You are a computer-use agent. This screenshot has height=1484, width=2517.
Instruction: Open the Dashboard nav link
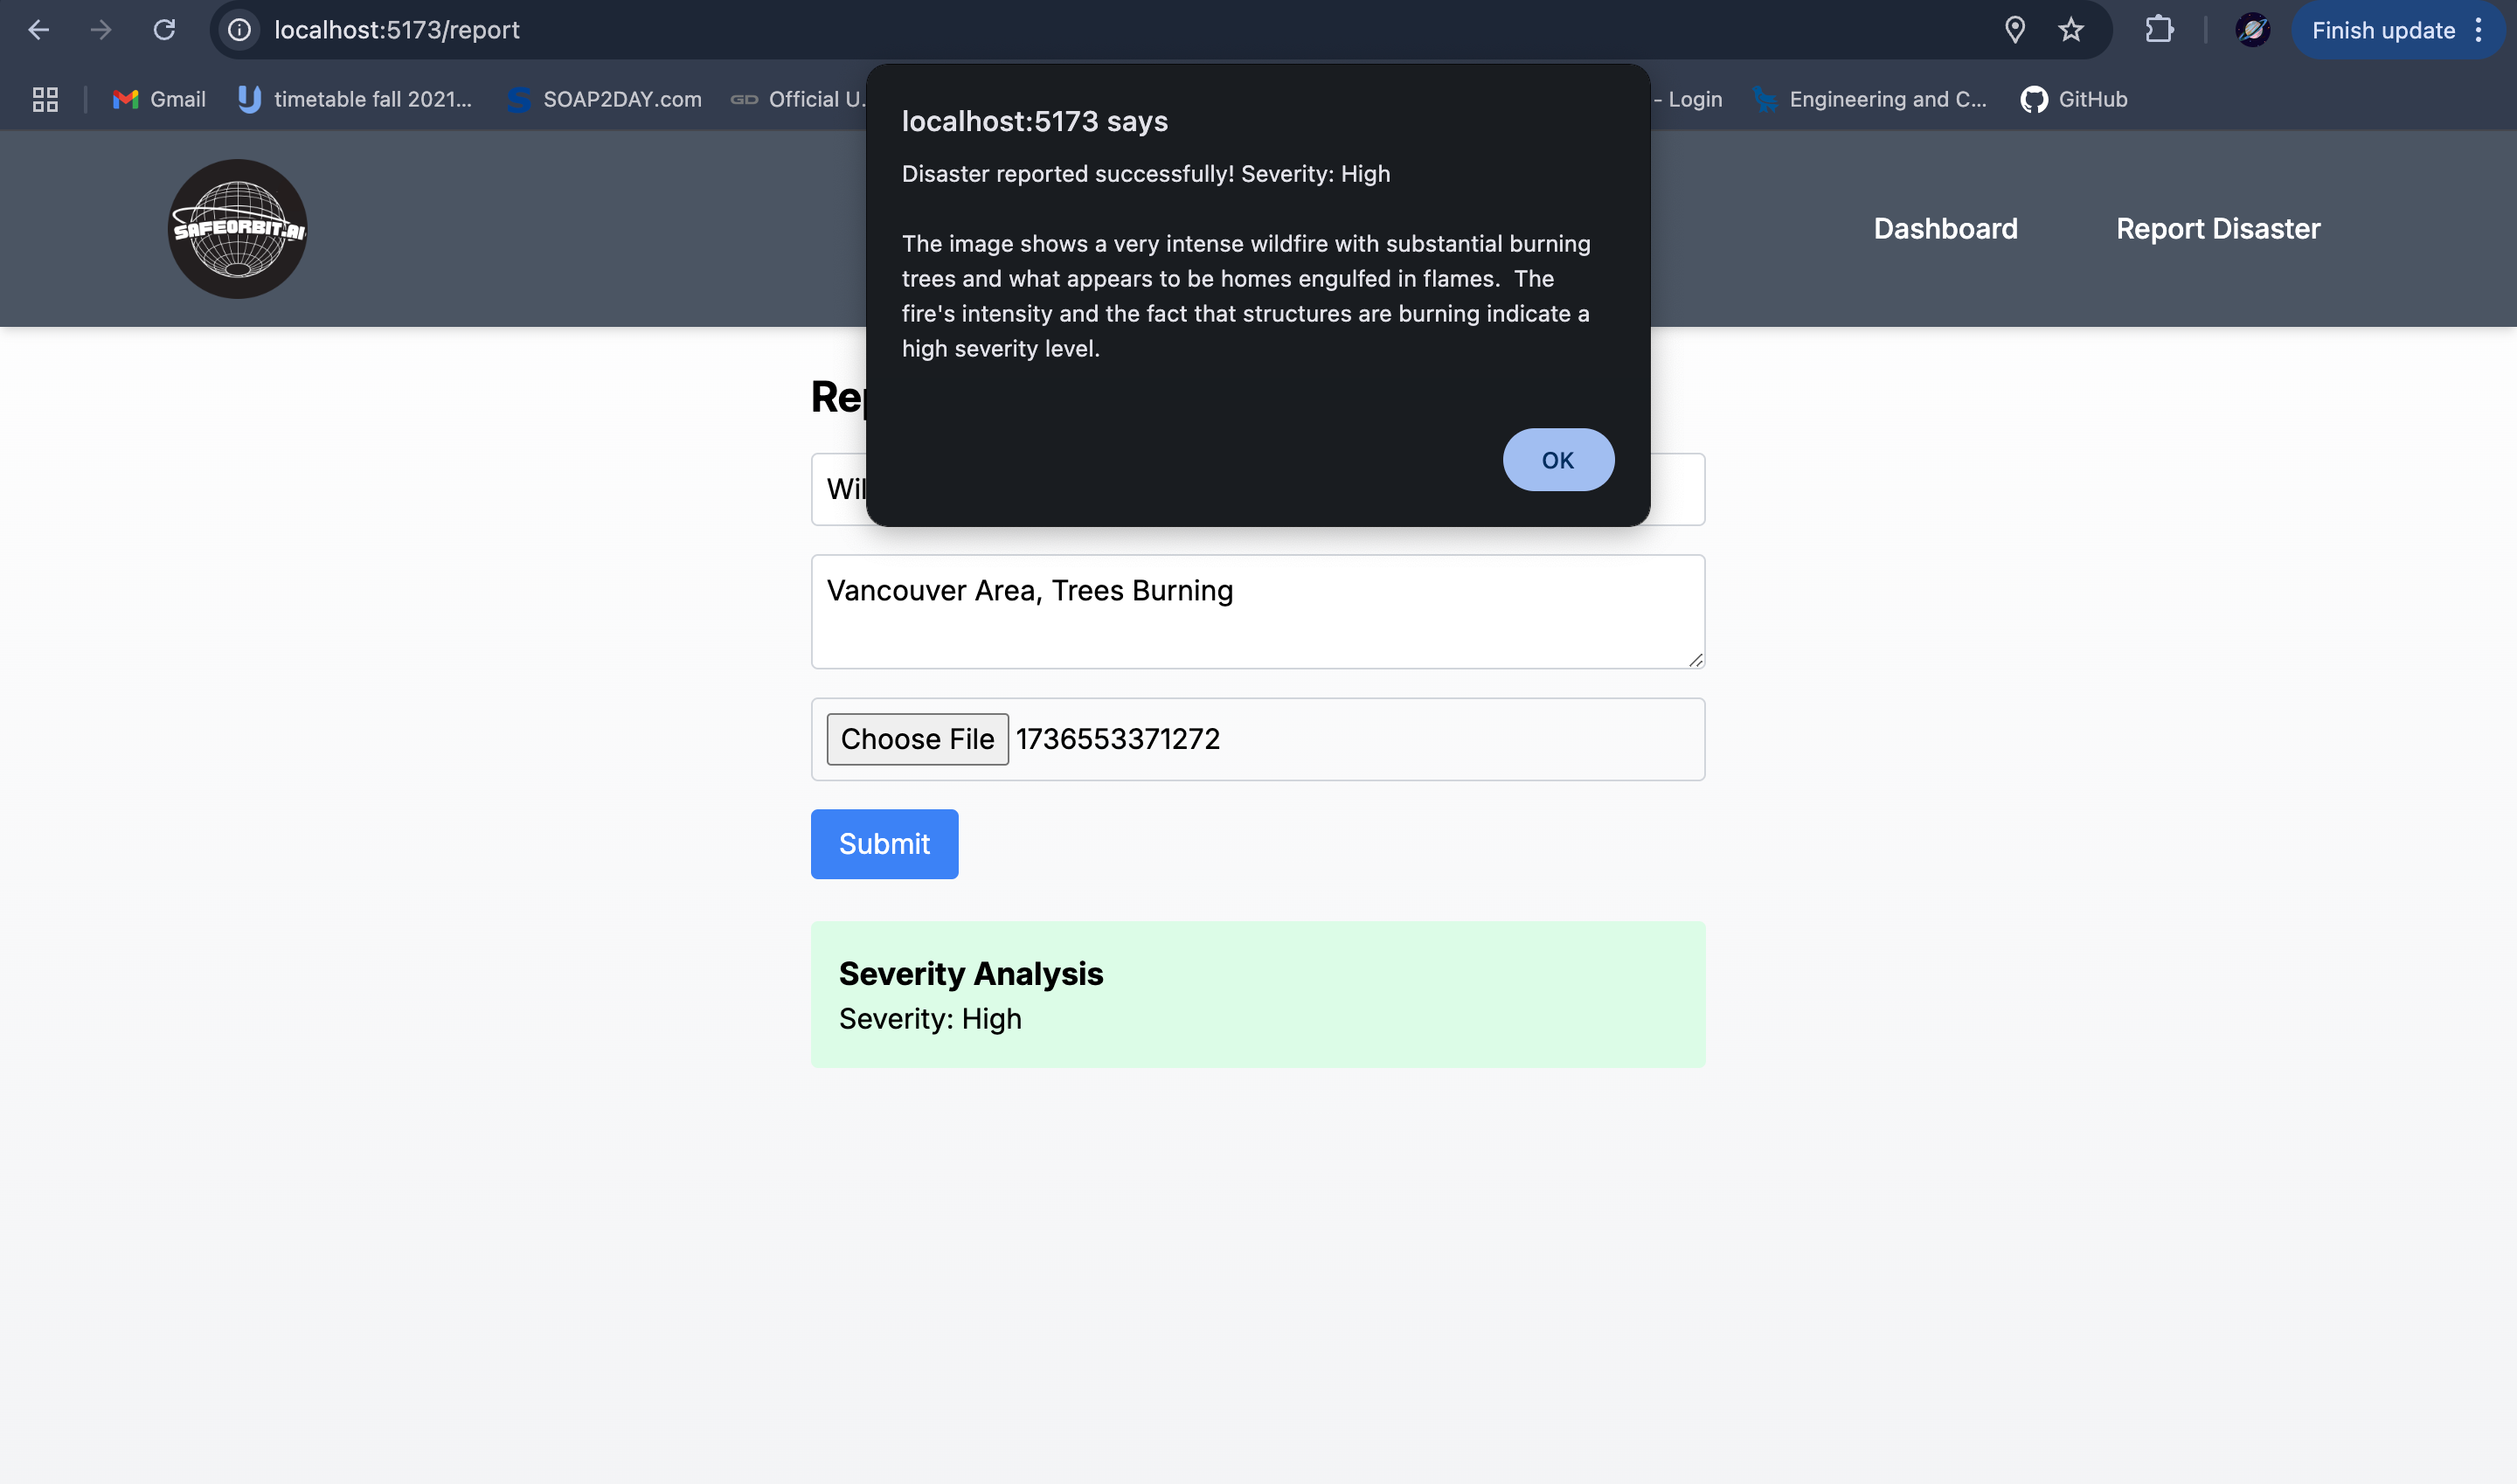1945,229
